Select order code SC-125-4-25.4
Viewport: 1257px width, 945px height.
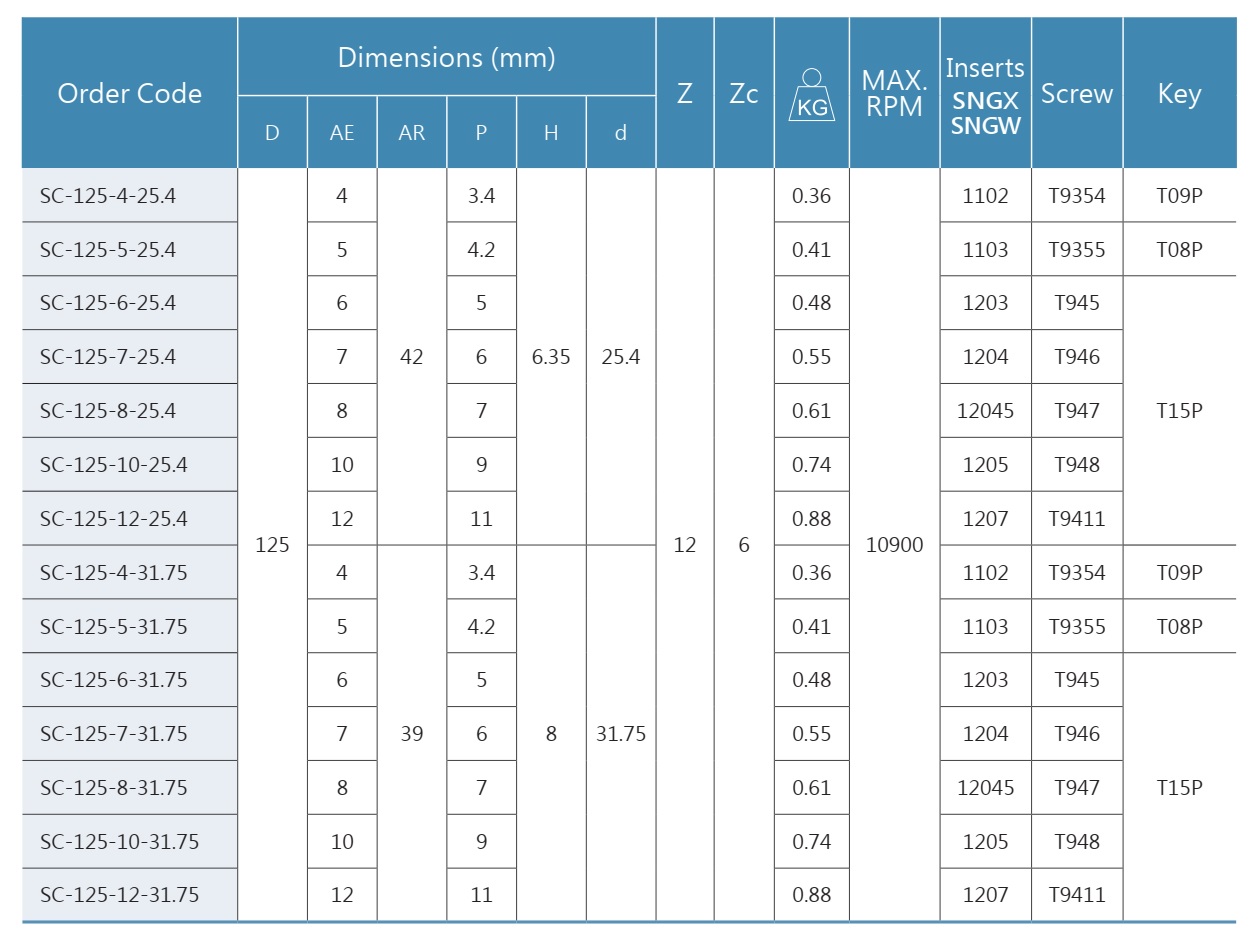[x=108, y=196]
